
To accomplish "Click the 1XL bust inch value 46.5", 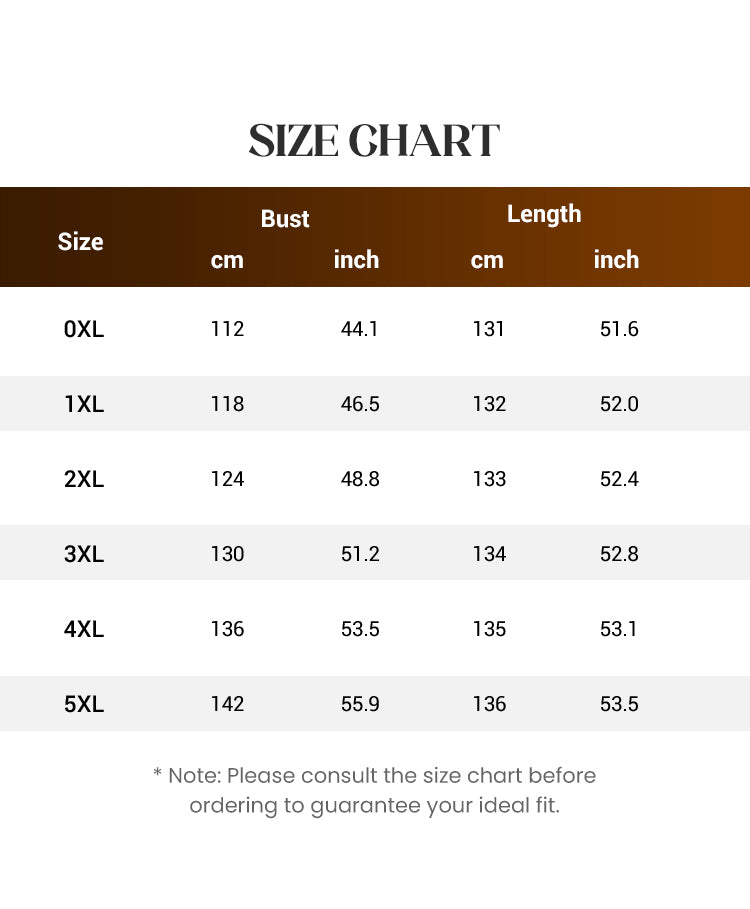I will click(360, 403).
